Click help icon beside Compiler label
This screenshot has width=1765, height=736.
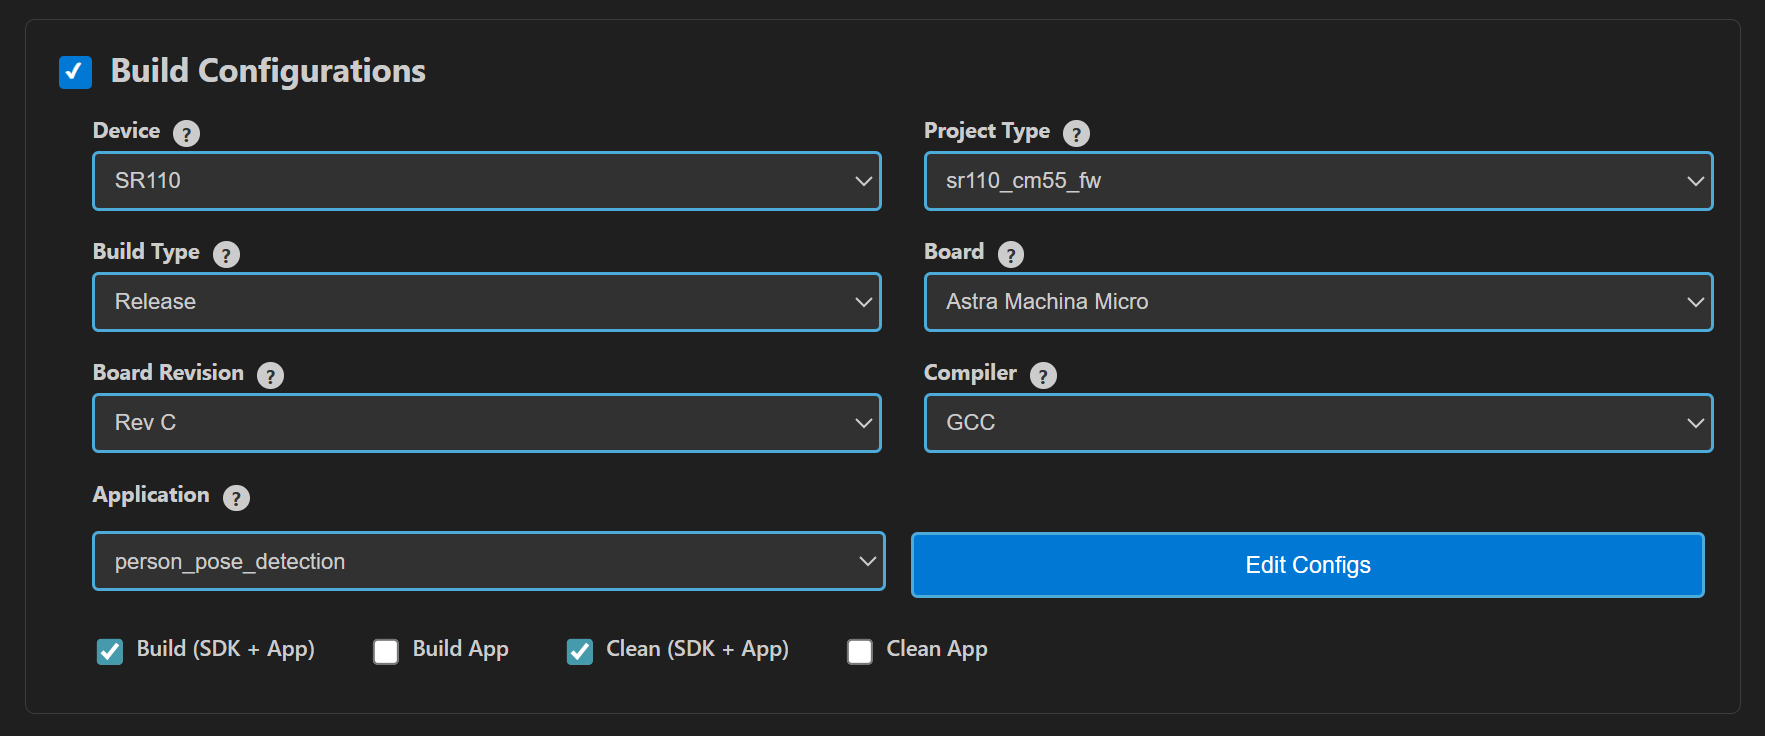coord(1043,375)
